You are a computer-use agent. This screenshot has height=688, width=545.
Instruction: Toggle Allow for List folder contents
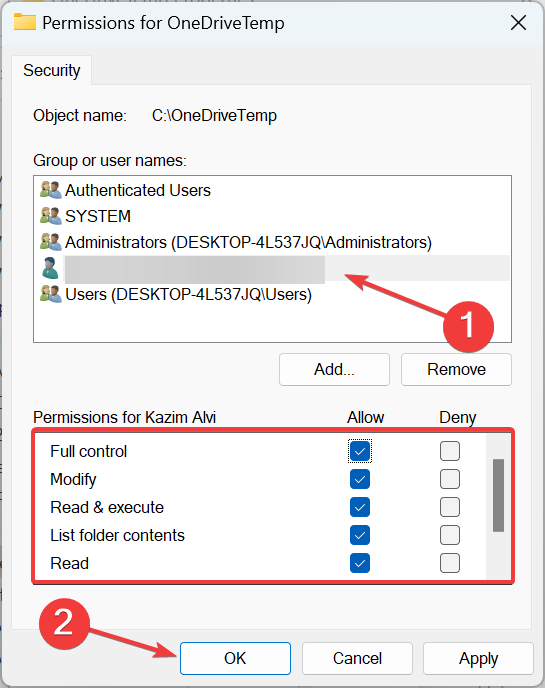[360, 535]
